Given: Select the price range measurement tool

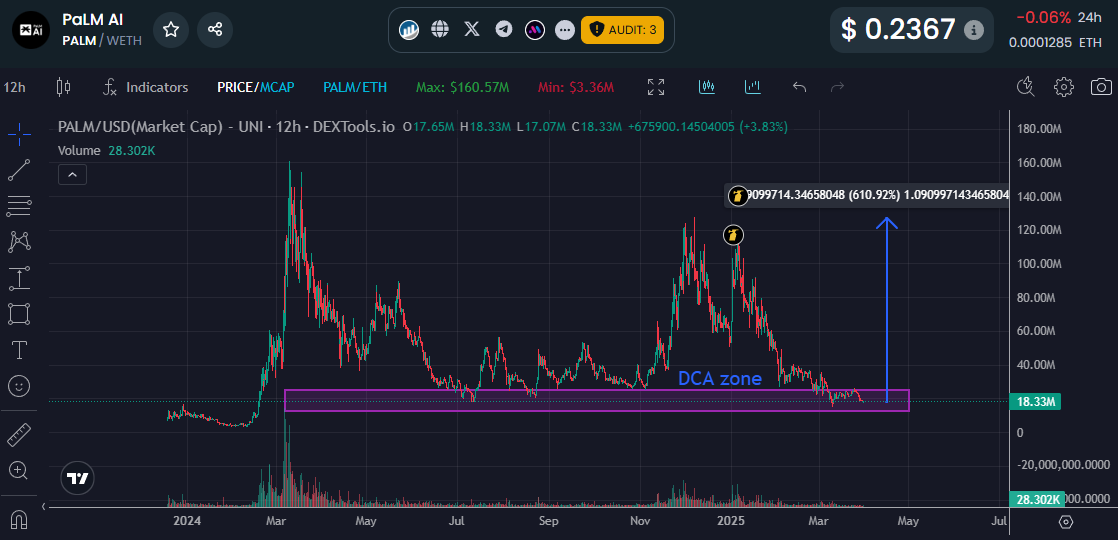Looking at the screenshot, I should [x=19, y=278].
